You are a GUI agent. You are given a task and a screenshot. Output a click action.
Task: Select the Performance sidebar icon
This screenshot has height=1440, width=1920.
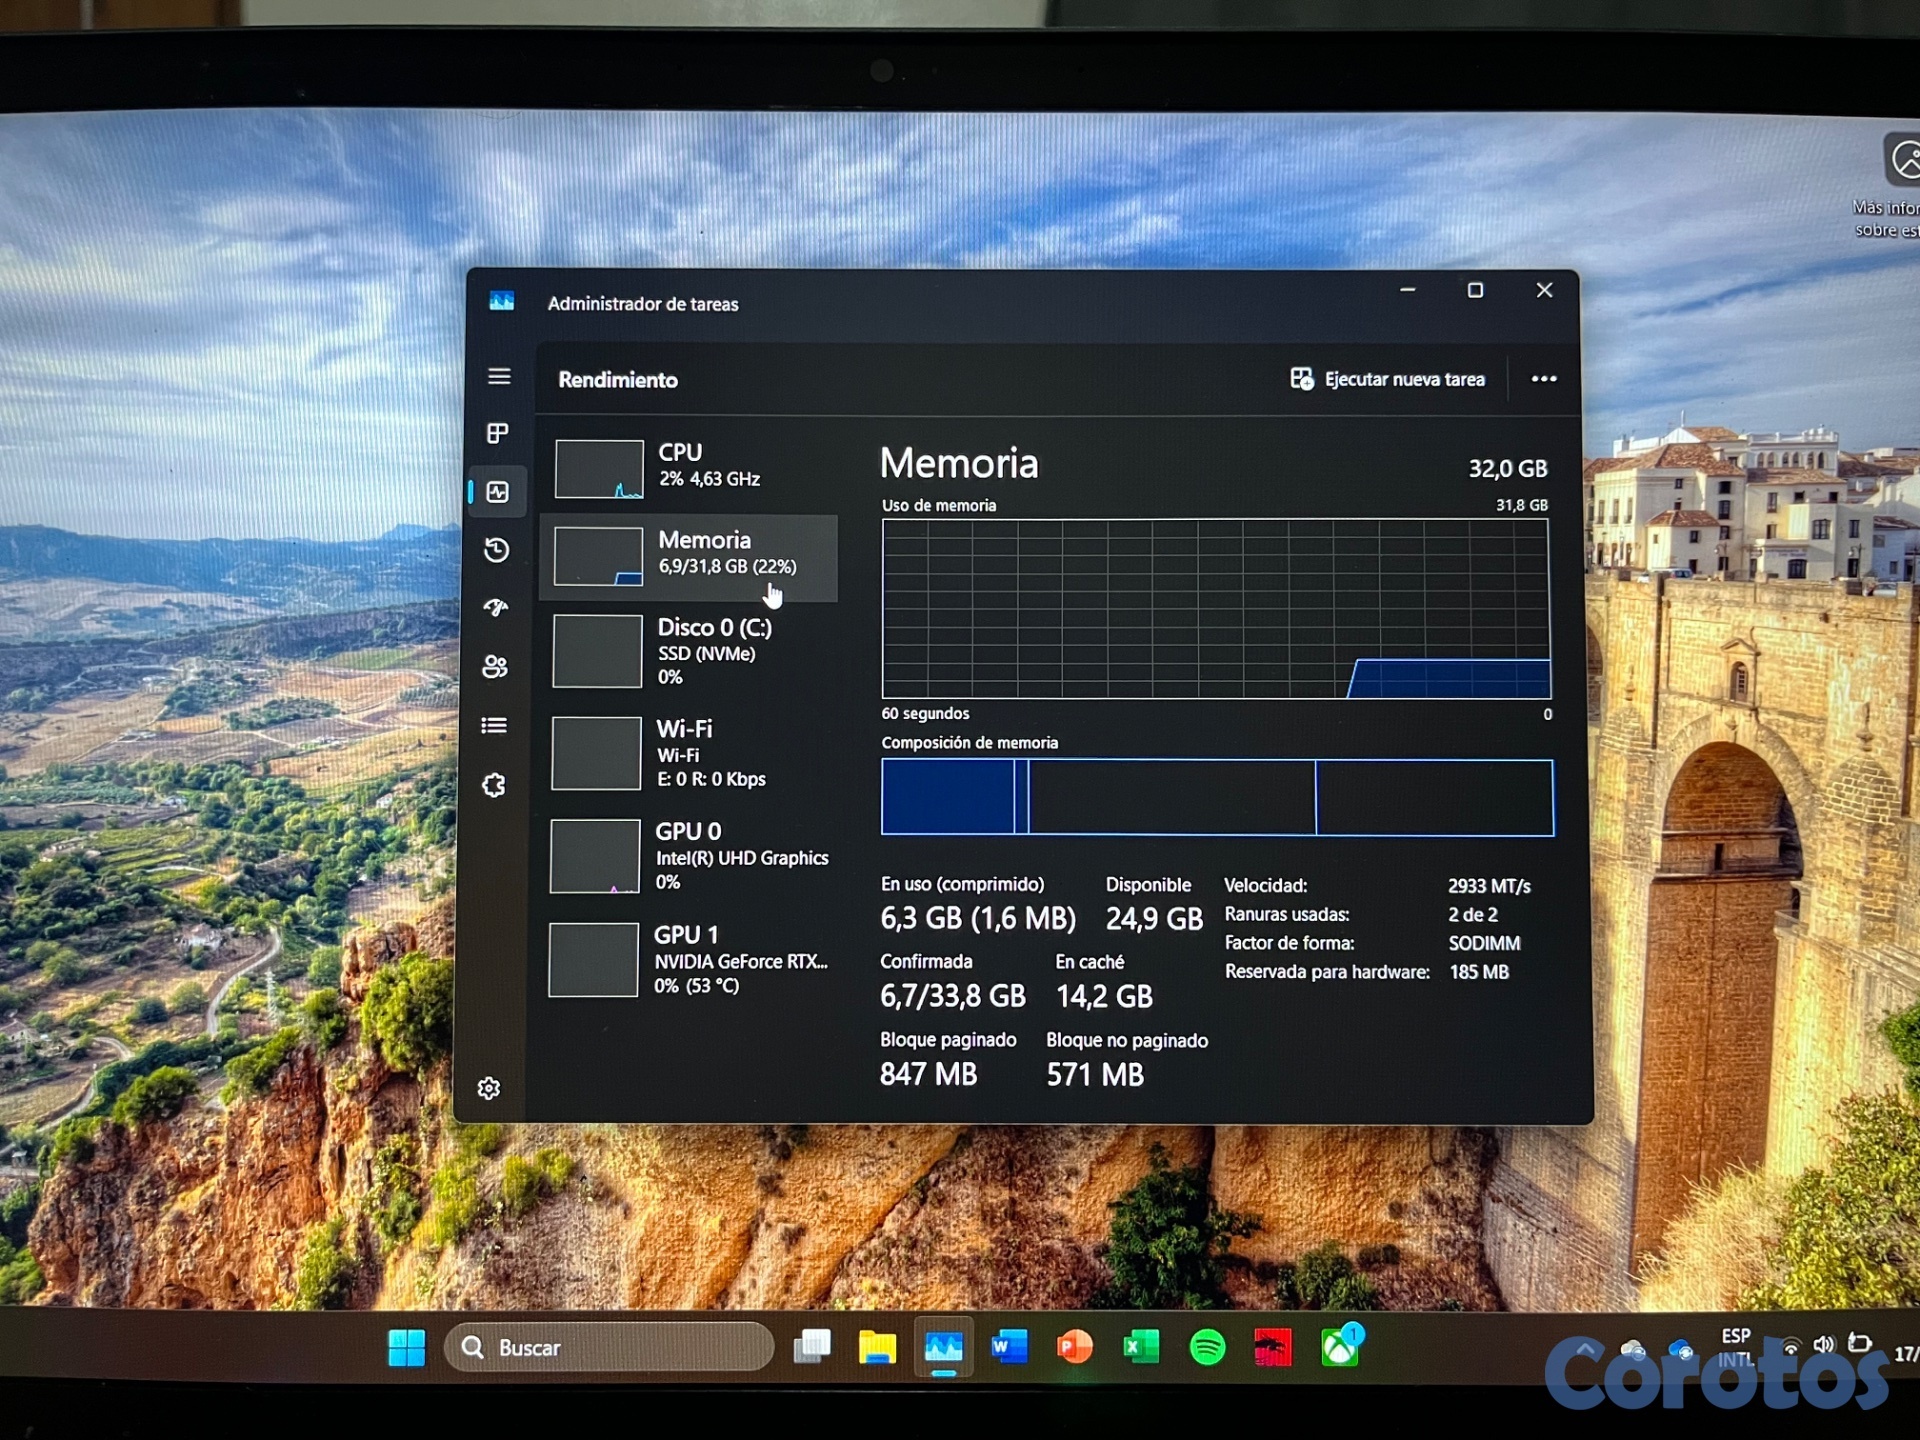(497, 492)
